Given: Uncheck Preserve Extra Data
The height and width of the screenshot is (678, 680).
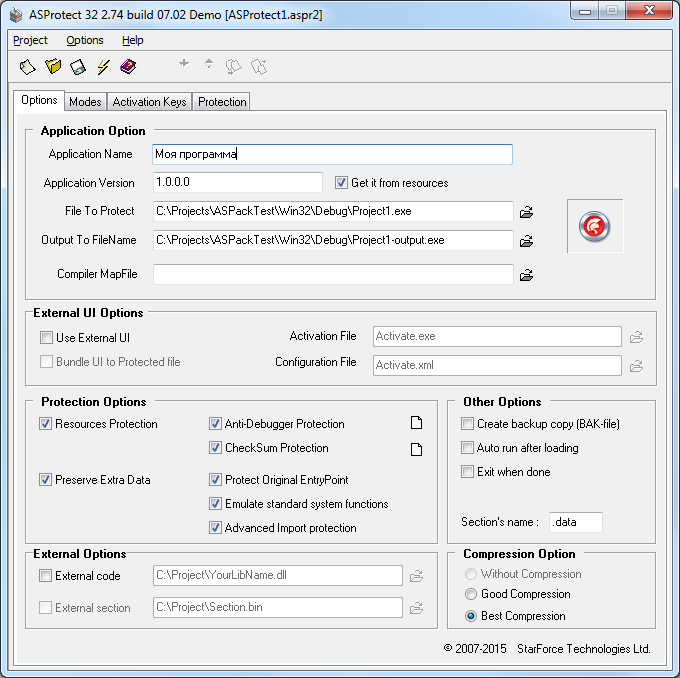Looking at the screenshot, I should coord(46,479).
